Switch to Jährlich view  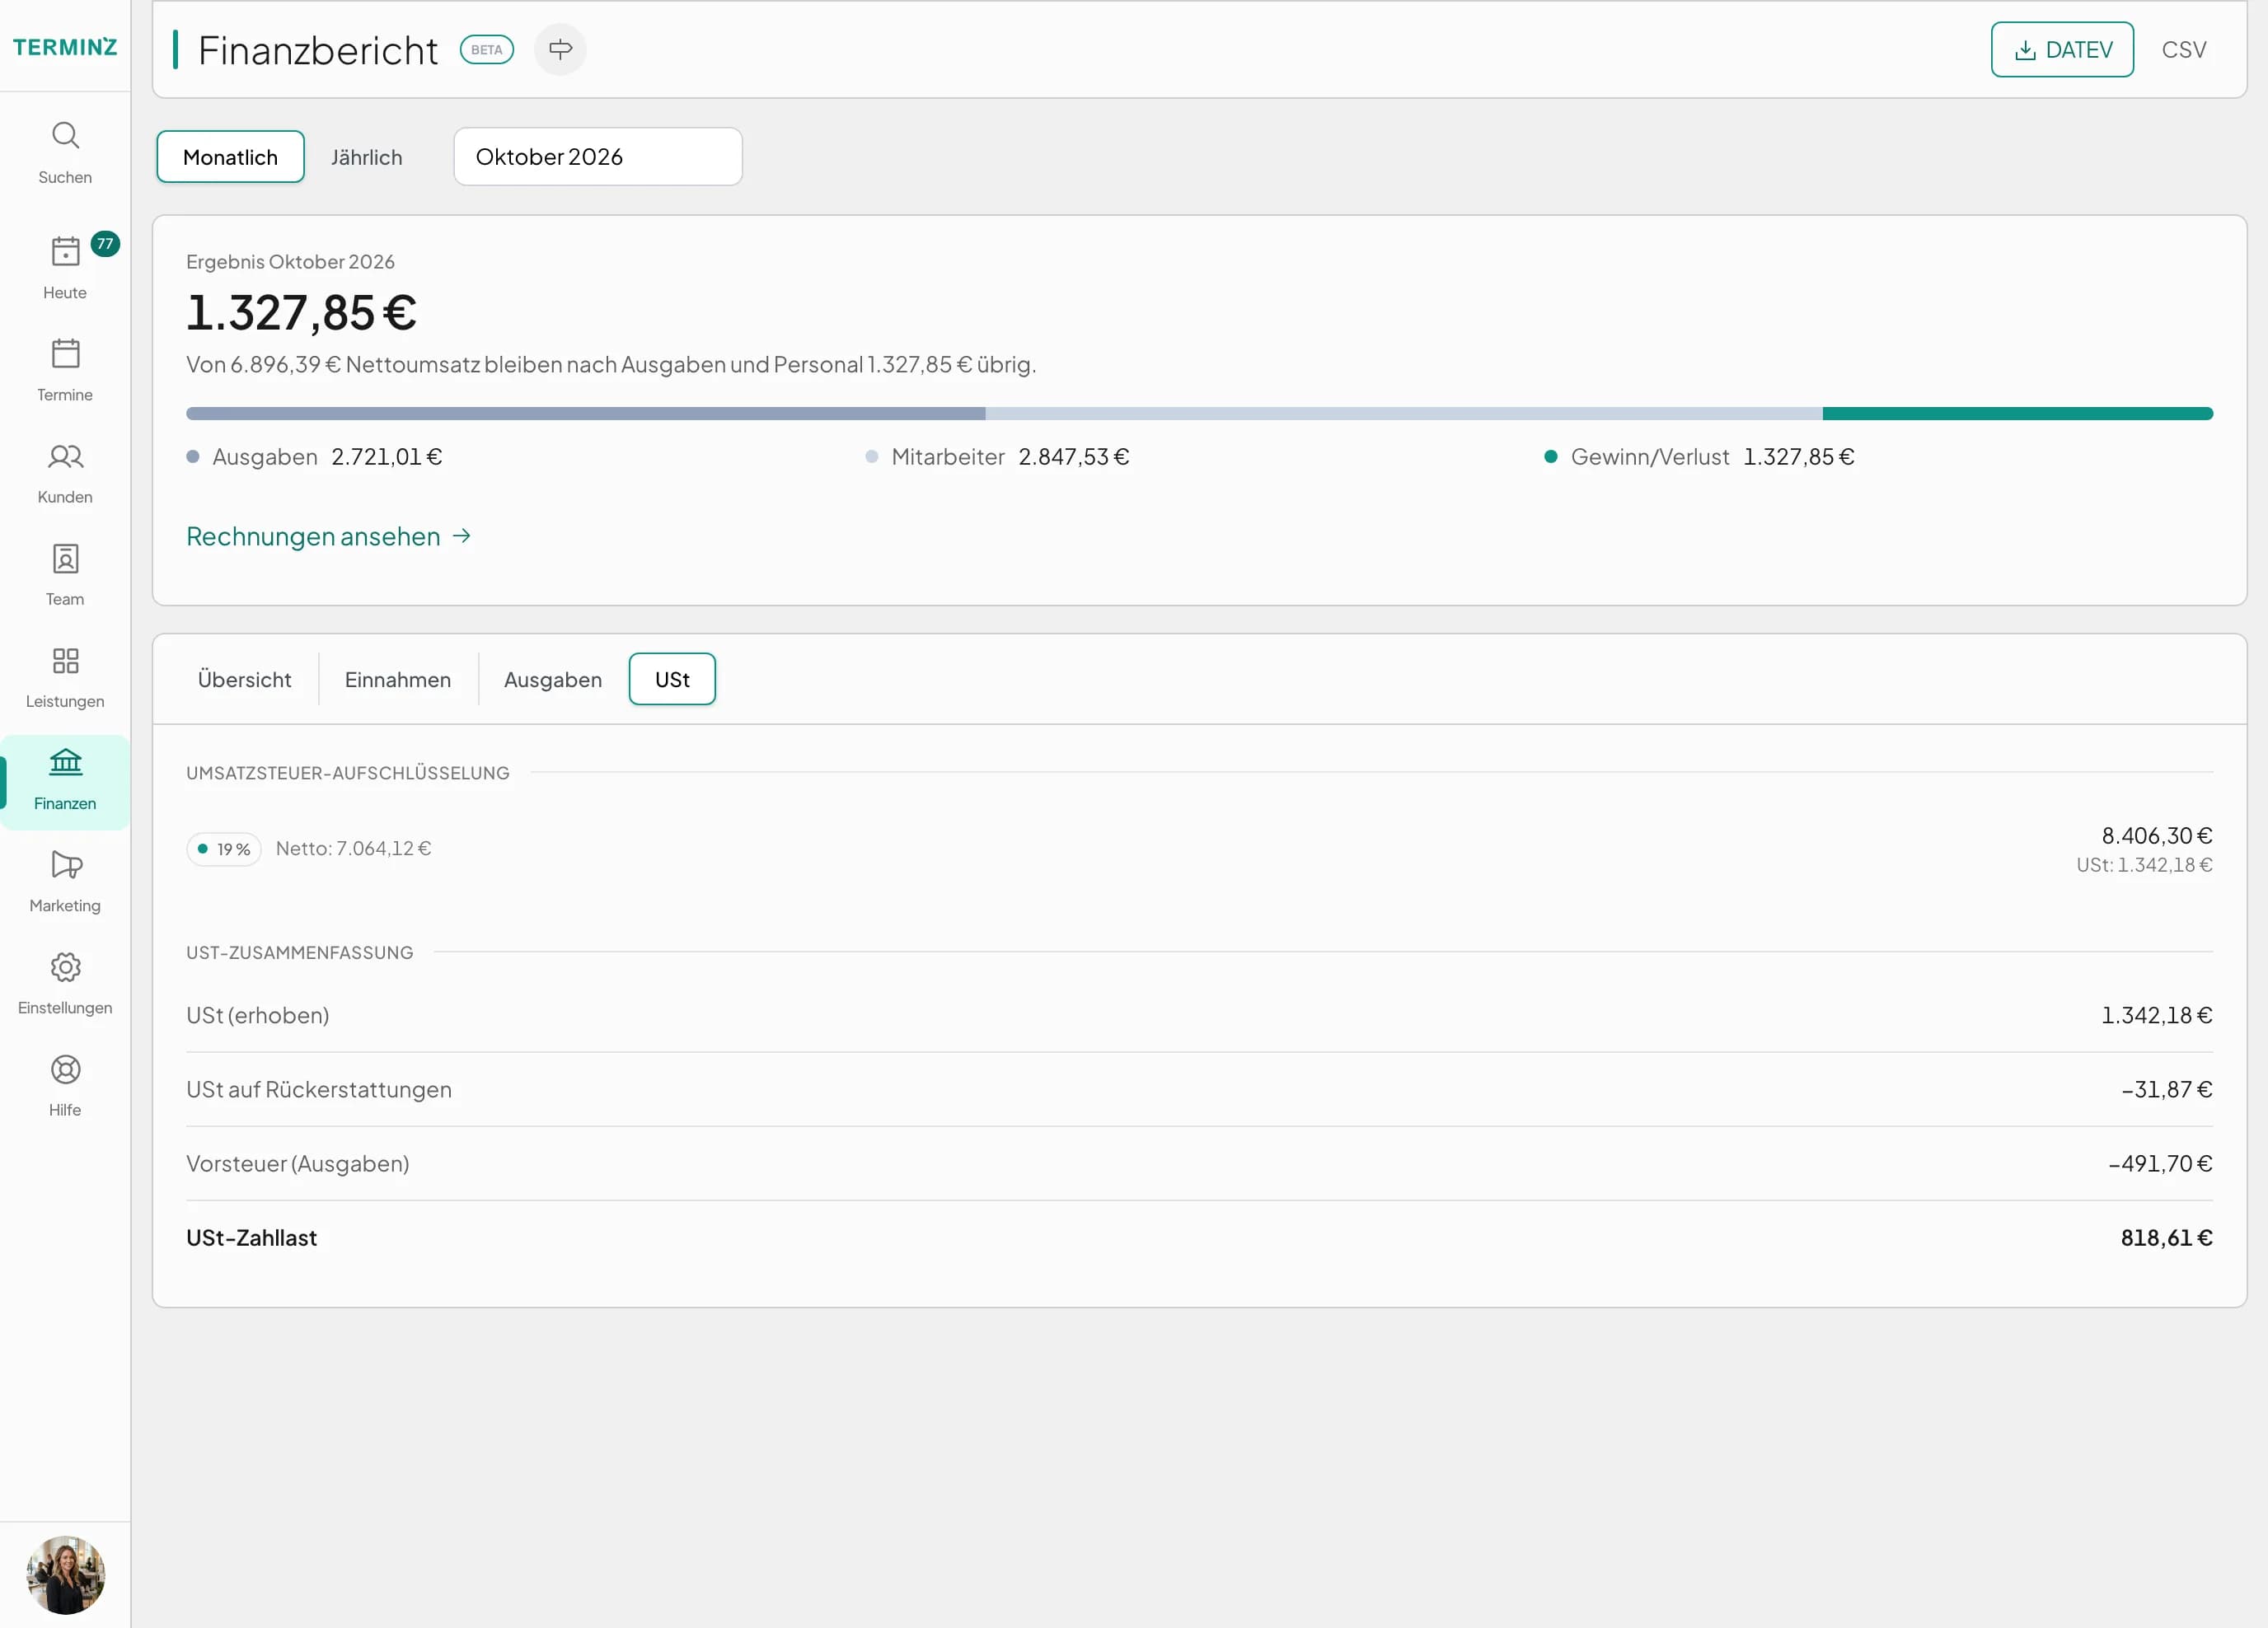[366, 157]
